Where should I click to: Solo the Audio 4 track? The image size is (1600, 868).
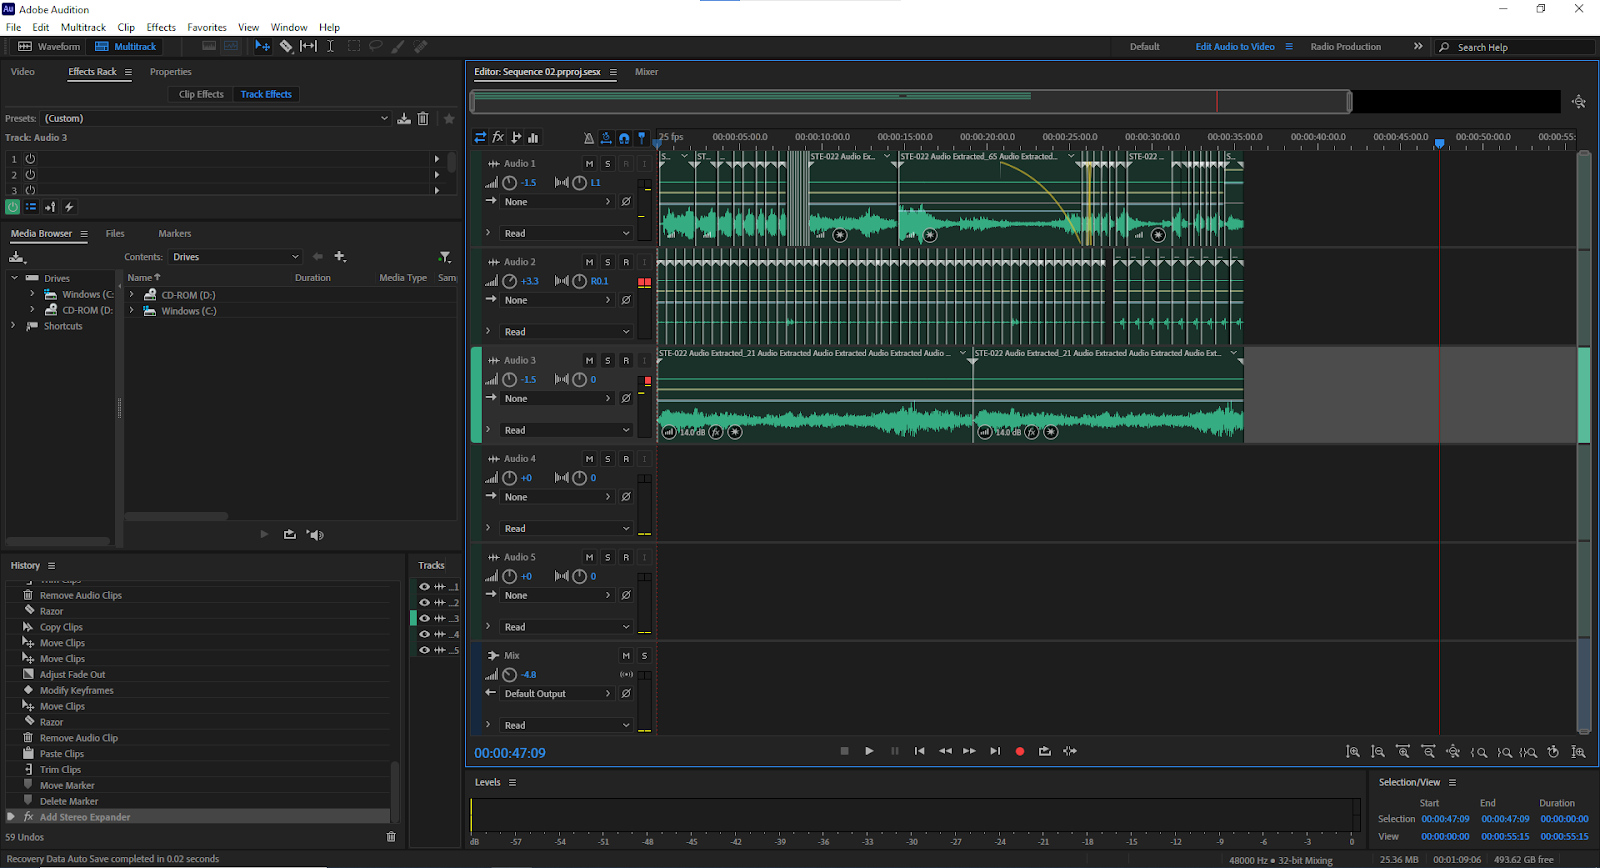[607, 459]
